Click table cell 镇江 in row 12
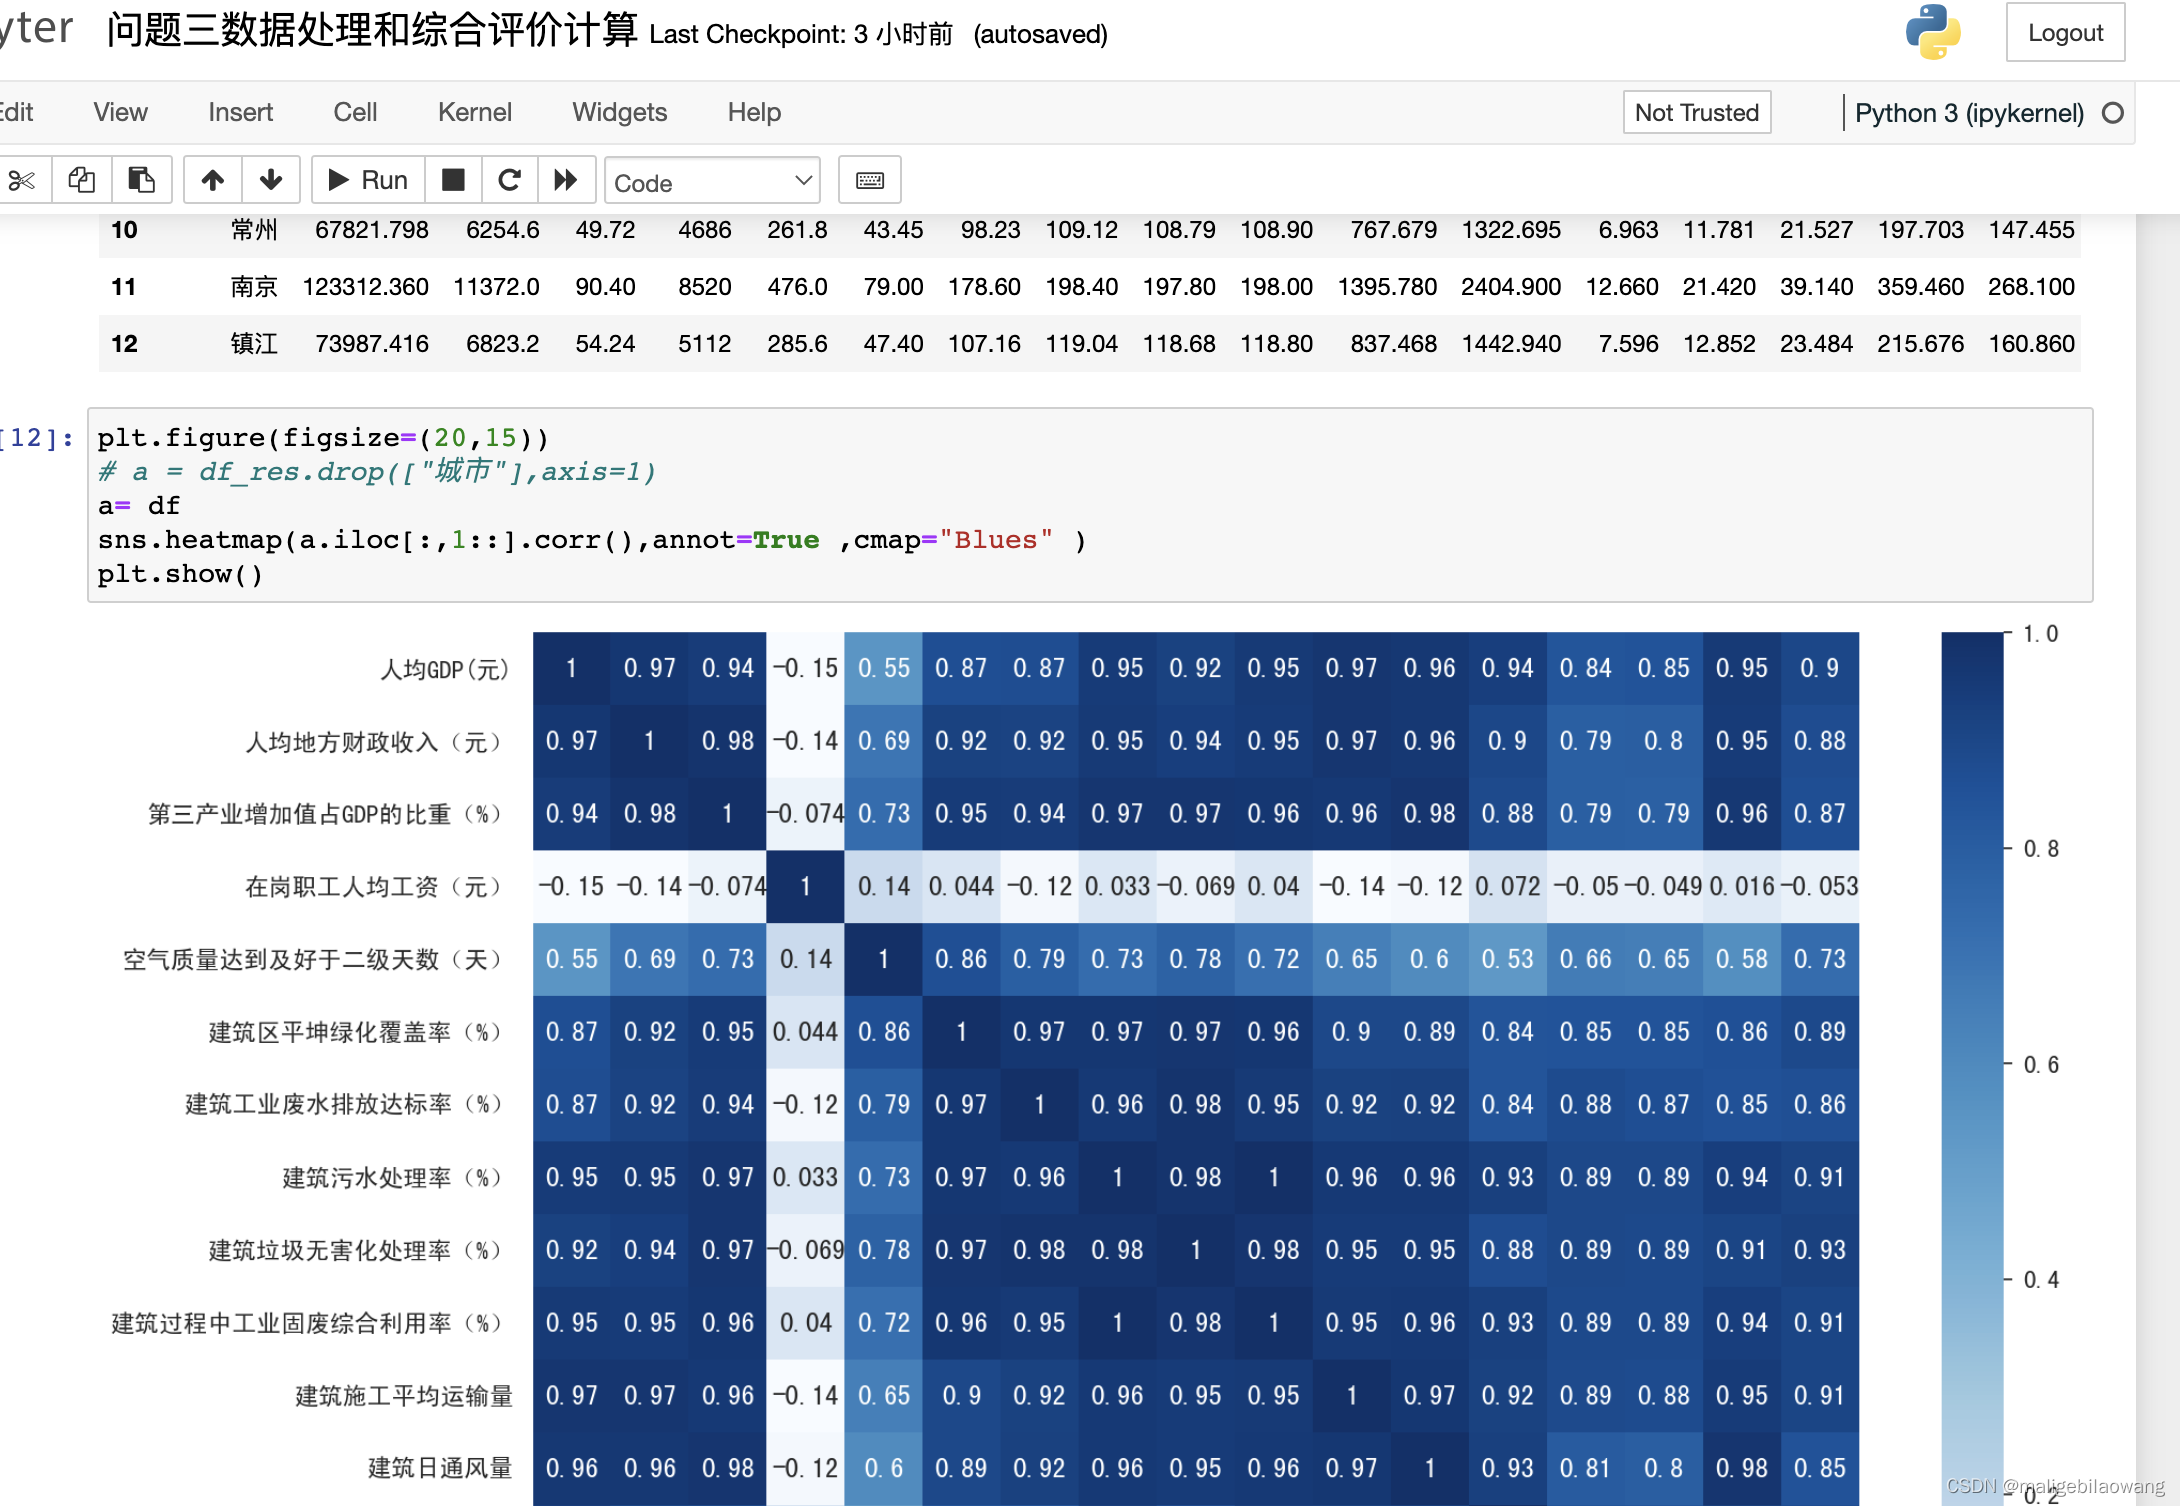 click(254, 344)
